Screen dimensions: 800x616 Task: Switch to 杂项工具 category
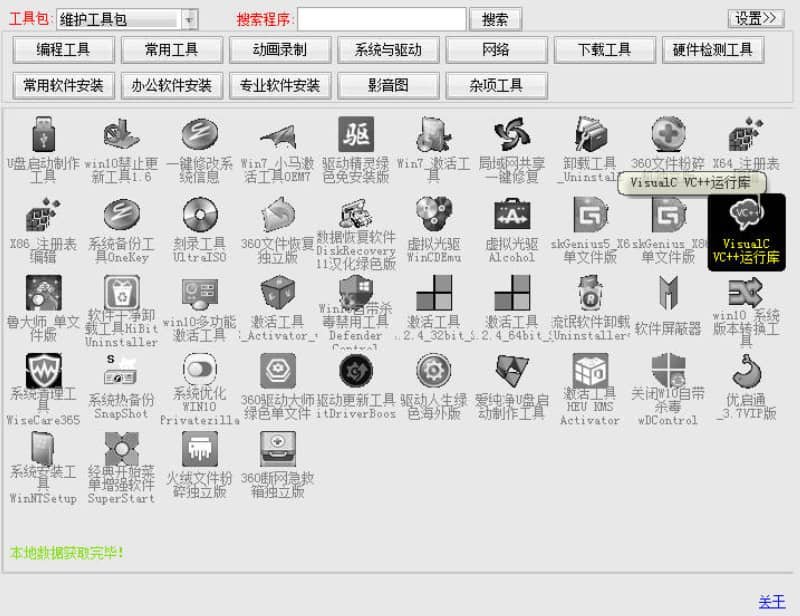point(496,85)
